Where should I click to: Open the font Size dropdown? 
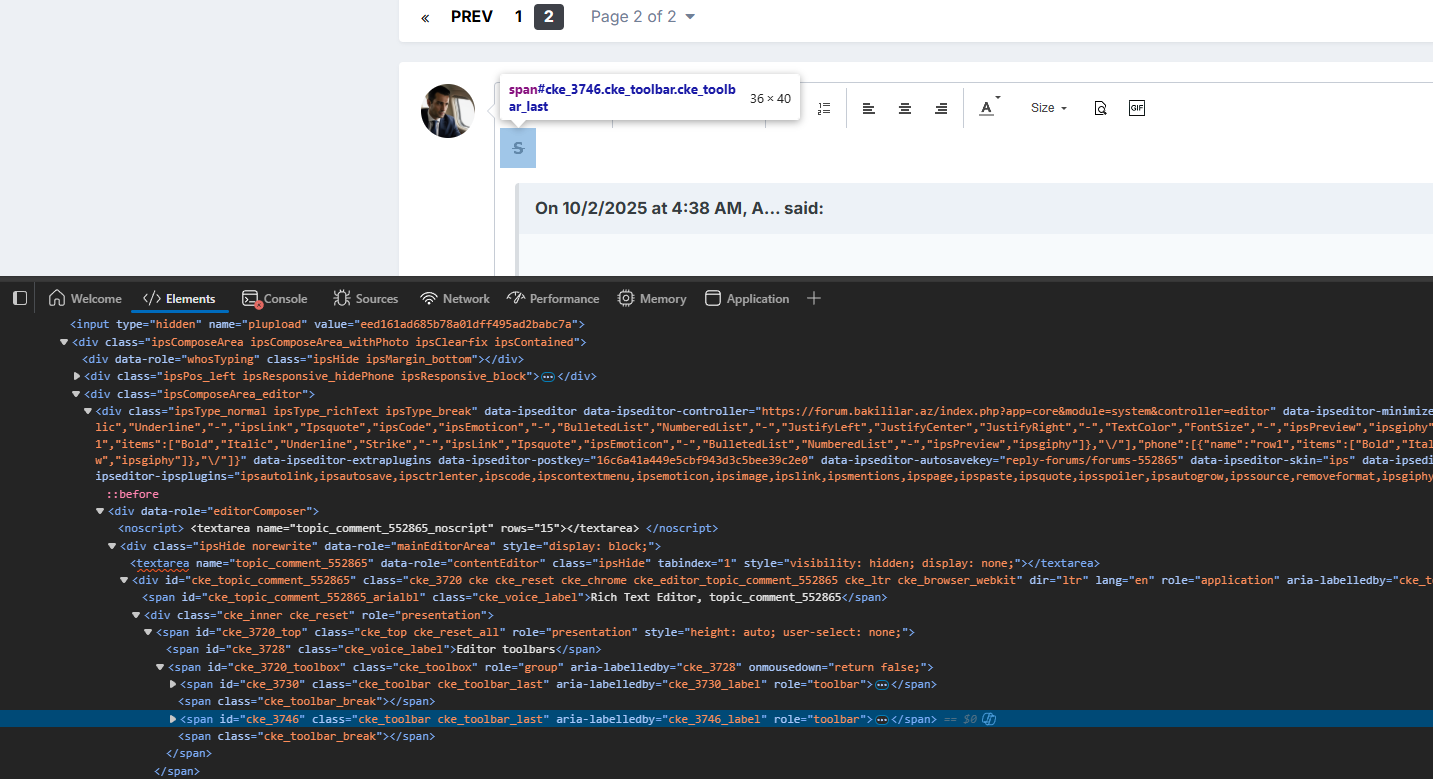coord(1049,108)
